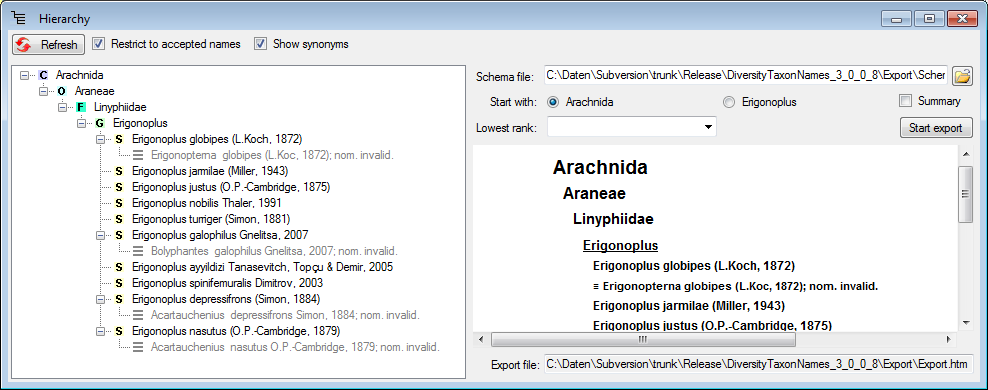
Task: Click preview scroll right arrow
Action: [x=949, y=340]
